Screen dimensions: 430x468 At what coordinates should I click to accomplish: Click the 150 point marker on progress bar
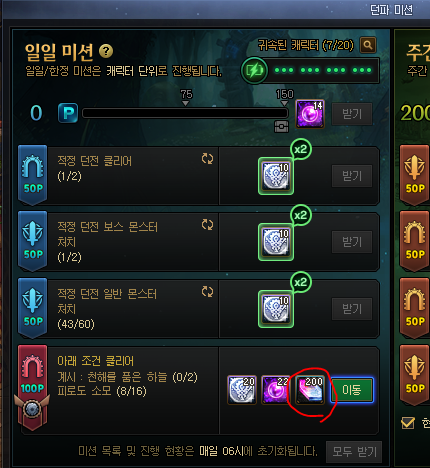tap(285, 97)
